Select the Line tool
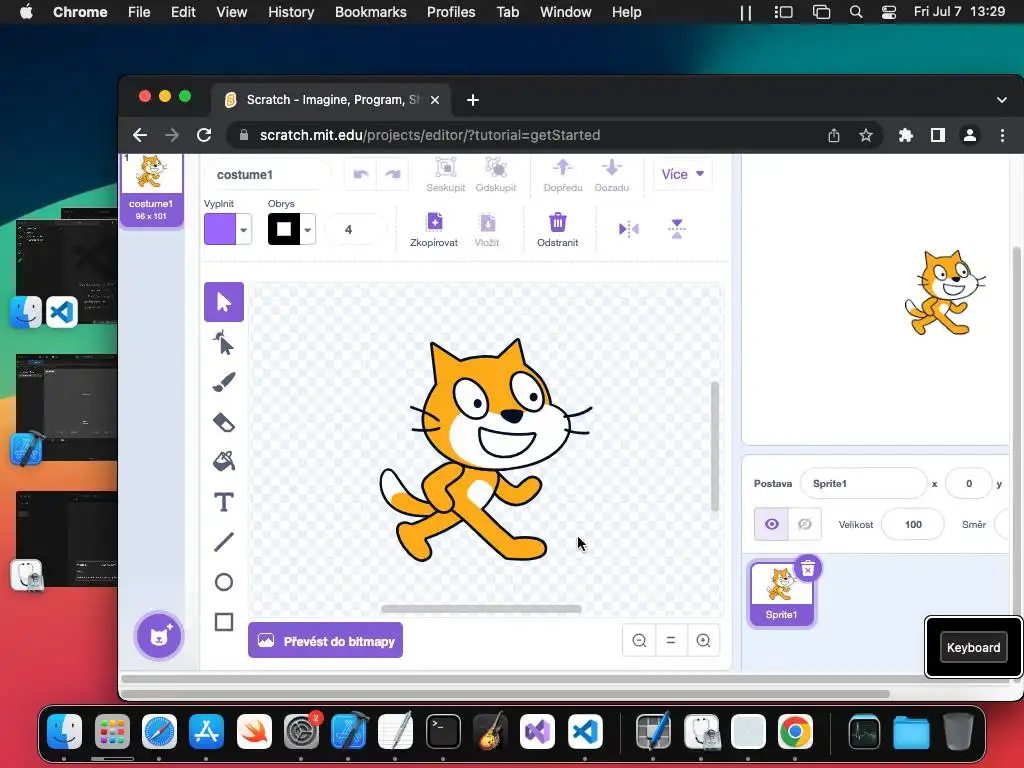The height and width of the screenshot is (768, 1024). pos(224,542)
